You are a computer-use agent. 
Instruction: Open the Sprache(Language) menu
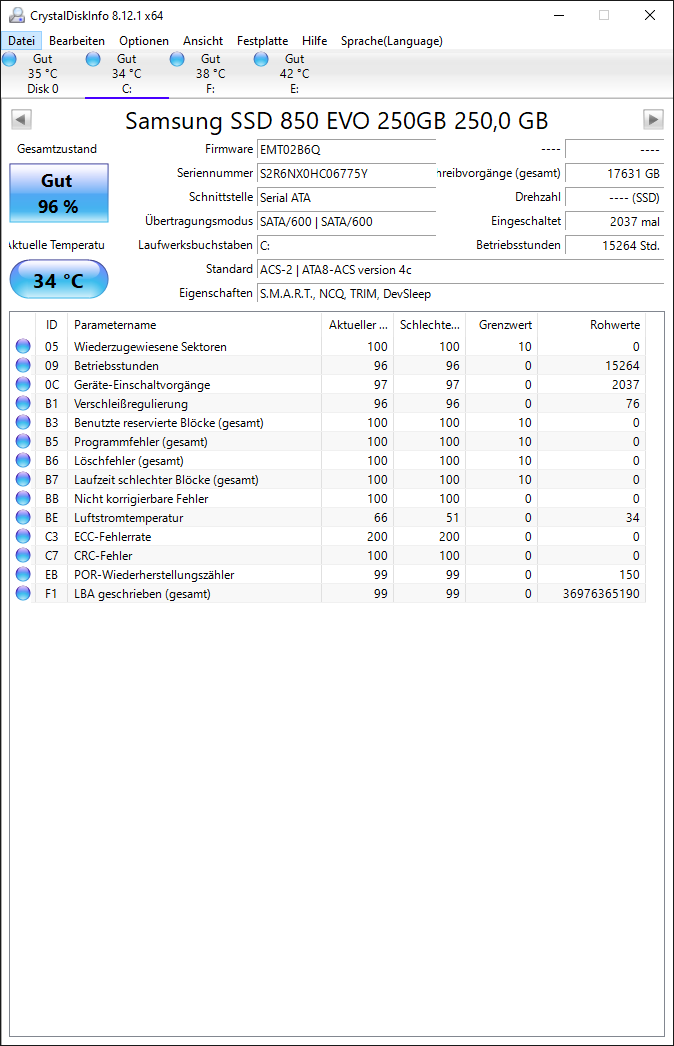tap(392, 41)
